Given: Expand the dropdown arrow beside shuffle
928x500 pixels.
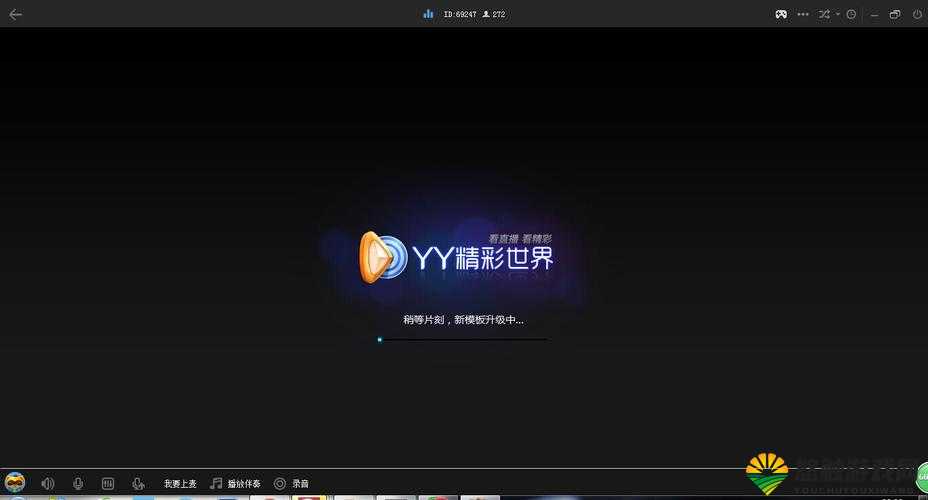Looking at the screenshot, I should point(837,14).
